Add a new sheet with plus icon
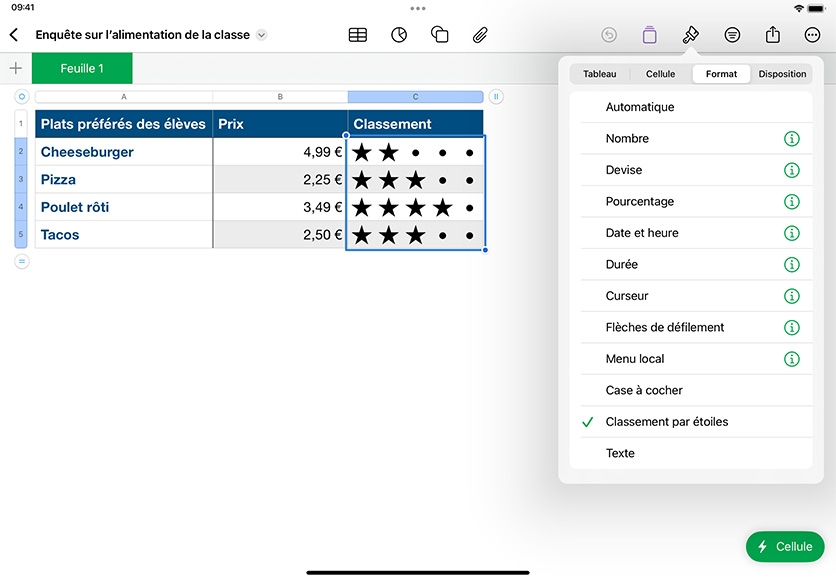Screen dimensions: 836x580 [16, 68]
